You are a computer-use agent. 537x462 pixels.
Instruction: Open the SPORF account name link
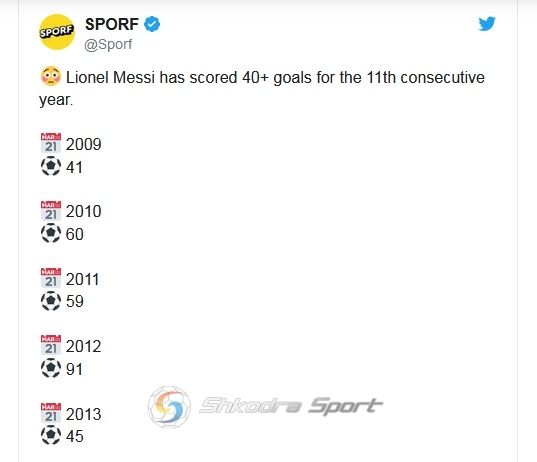tap(112, 24)
